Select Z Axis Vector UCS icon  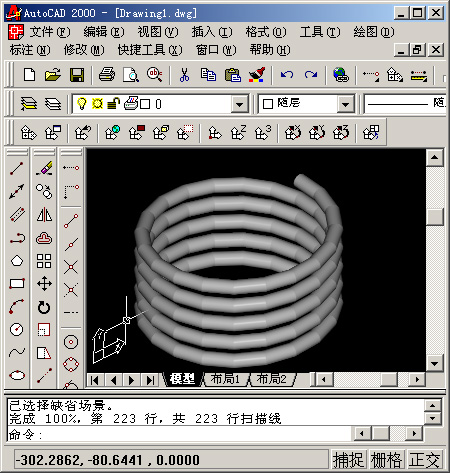tap(239, 133)
